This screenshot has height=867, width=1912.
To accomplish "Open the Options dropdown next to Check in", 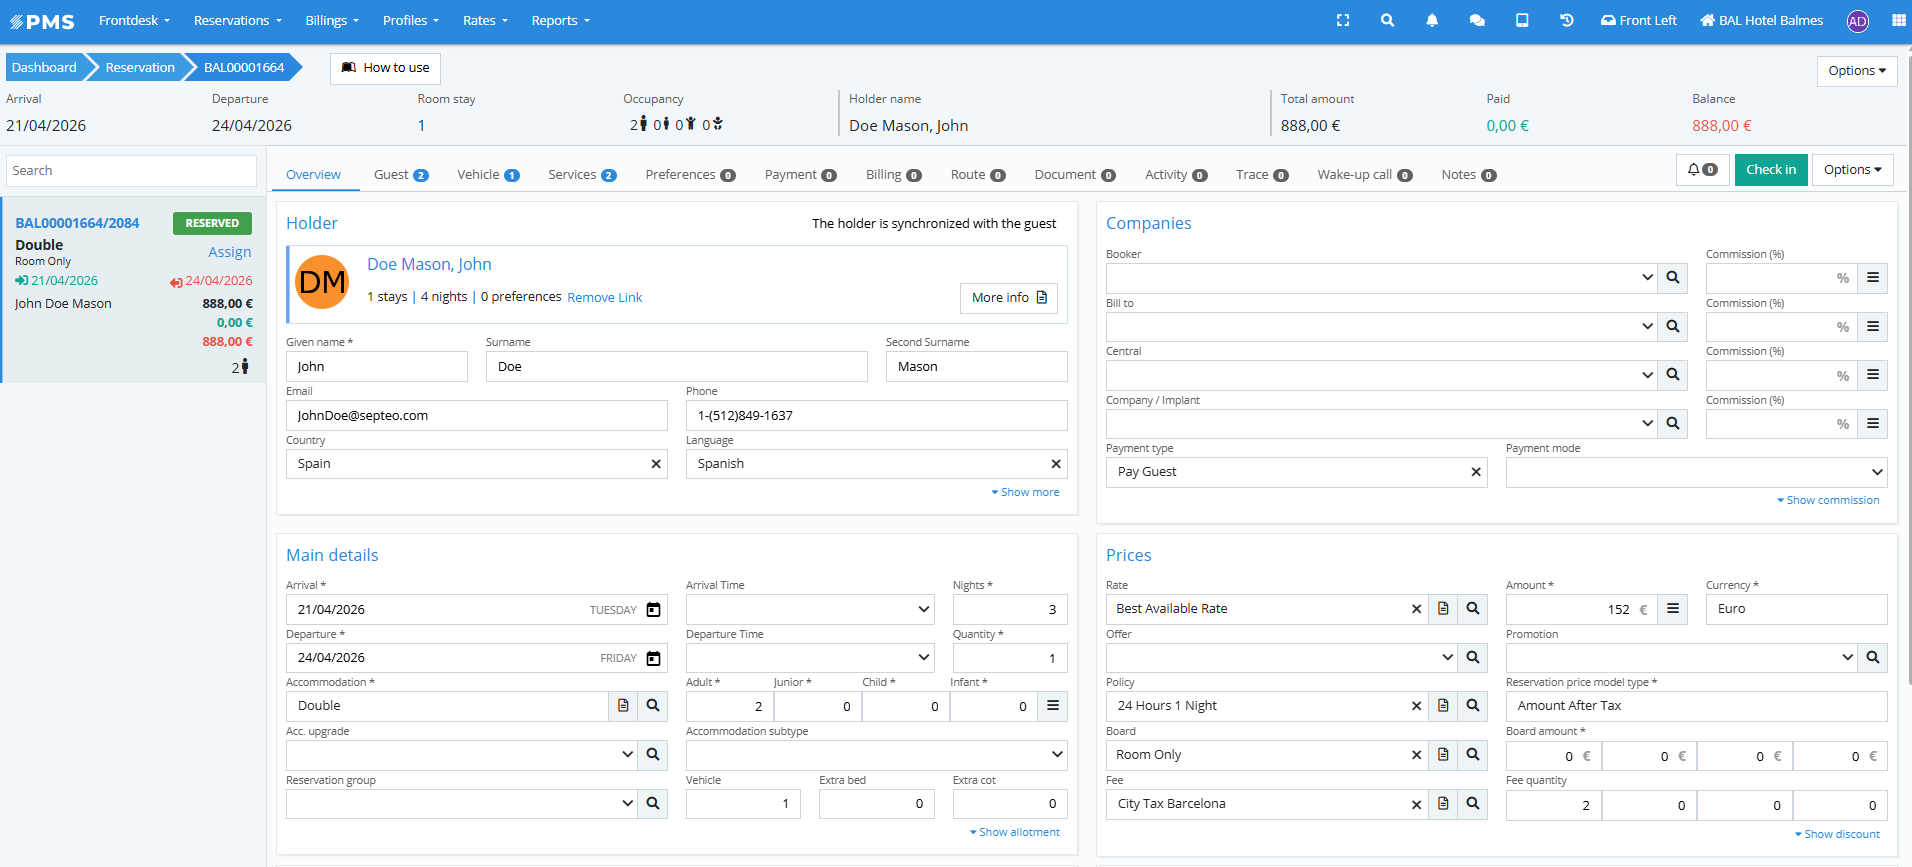I will (1853, 170).
